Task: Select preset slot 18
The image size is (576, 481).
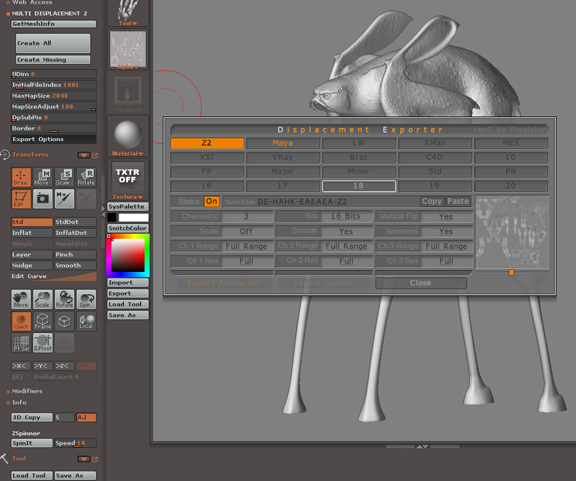Action: [359, 186]
